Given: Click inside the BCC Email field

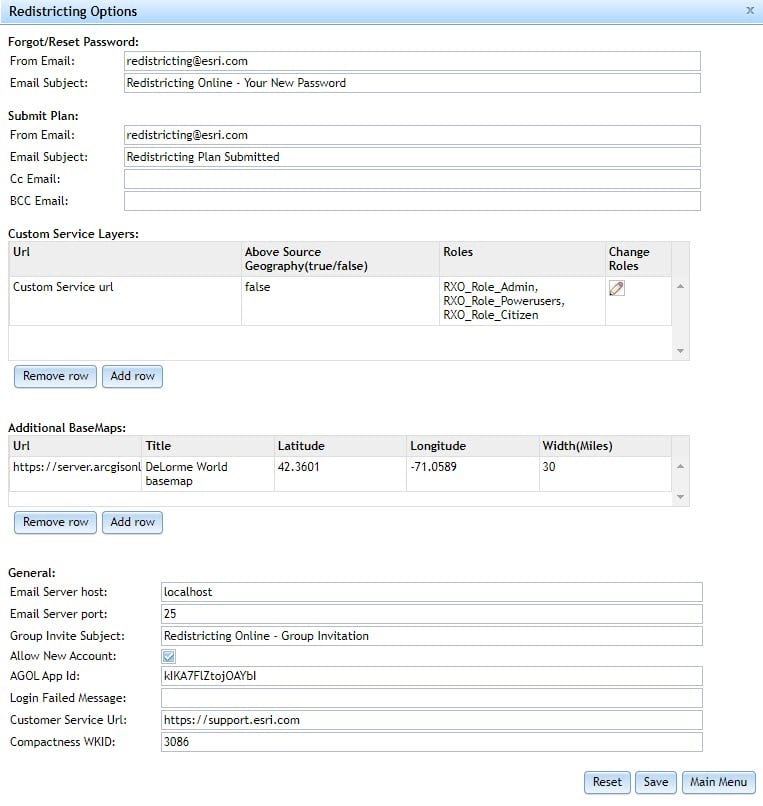Looking at the screenshot, I should tap(410, 200).
